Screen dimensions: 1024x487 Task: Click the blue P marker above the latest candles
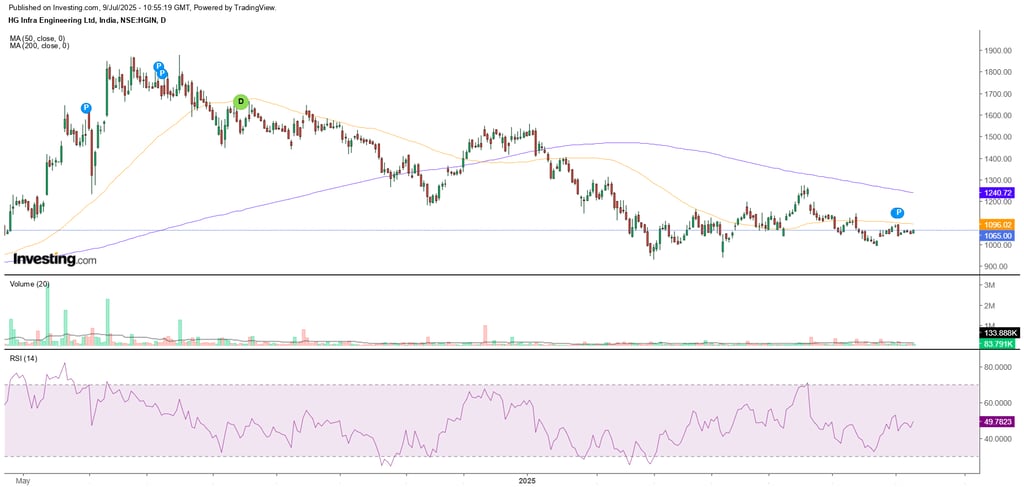[898, 213]
